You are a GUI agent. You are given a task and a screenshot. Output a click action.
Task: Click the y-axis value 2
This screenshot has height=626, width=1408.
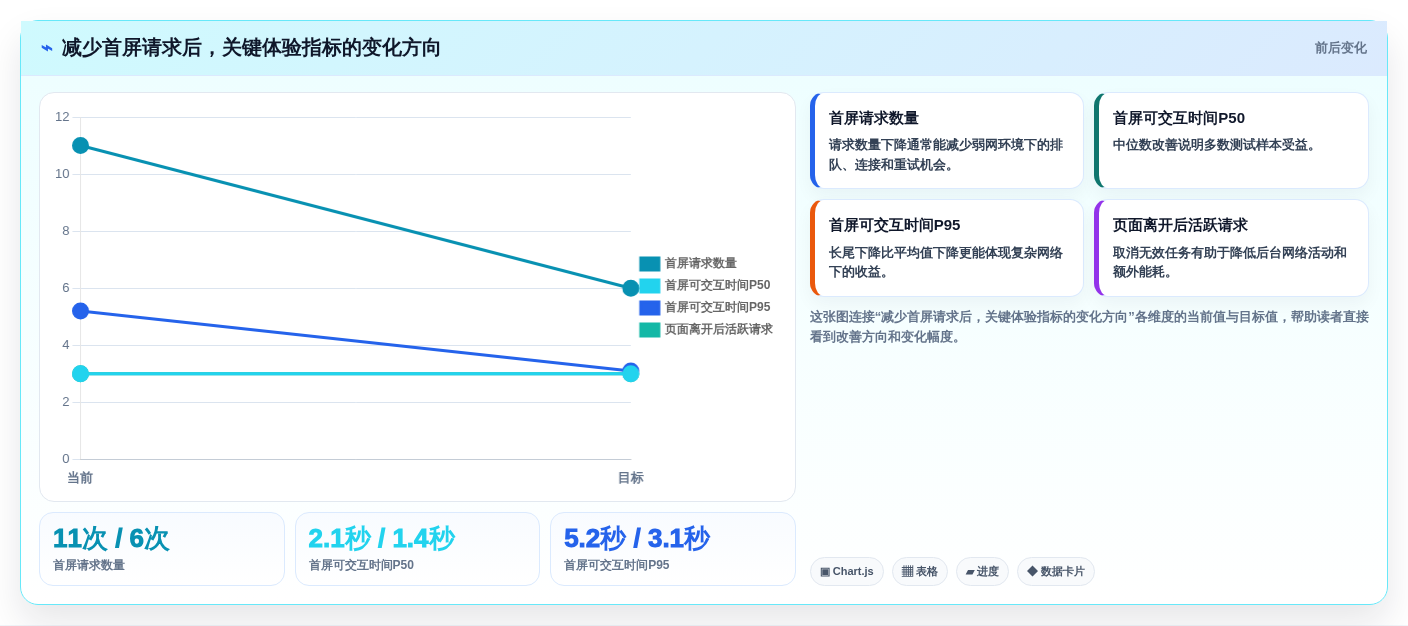(x=66, y=402)
